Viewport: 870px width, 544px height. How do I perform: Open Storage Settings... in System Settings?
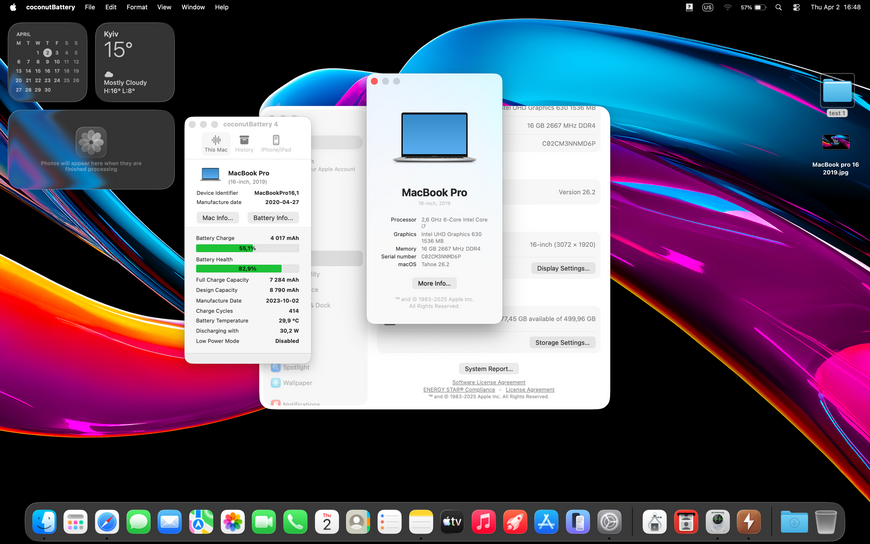(x=562, y=342)
